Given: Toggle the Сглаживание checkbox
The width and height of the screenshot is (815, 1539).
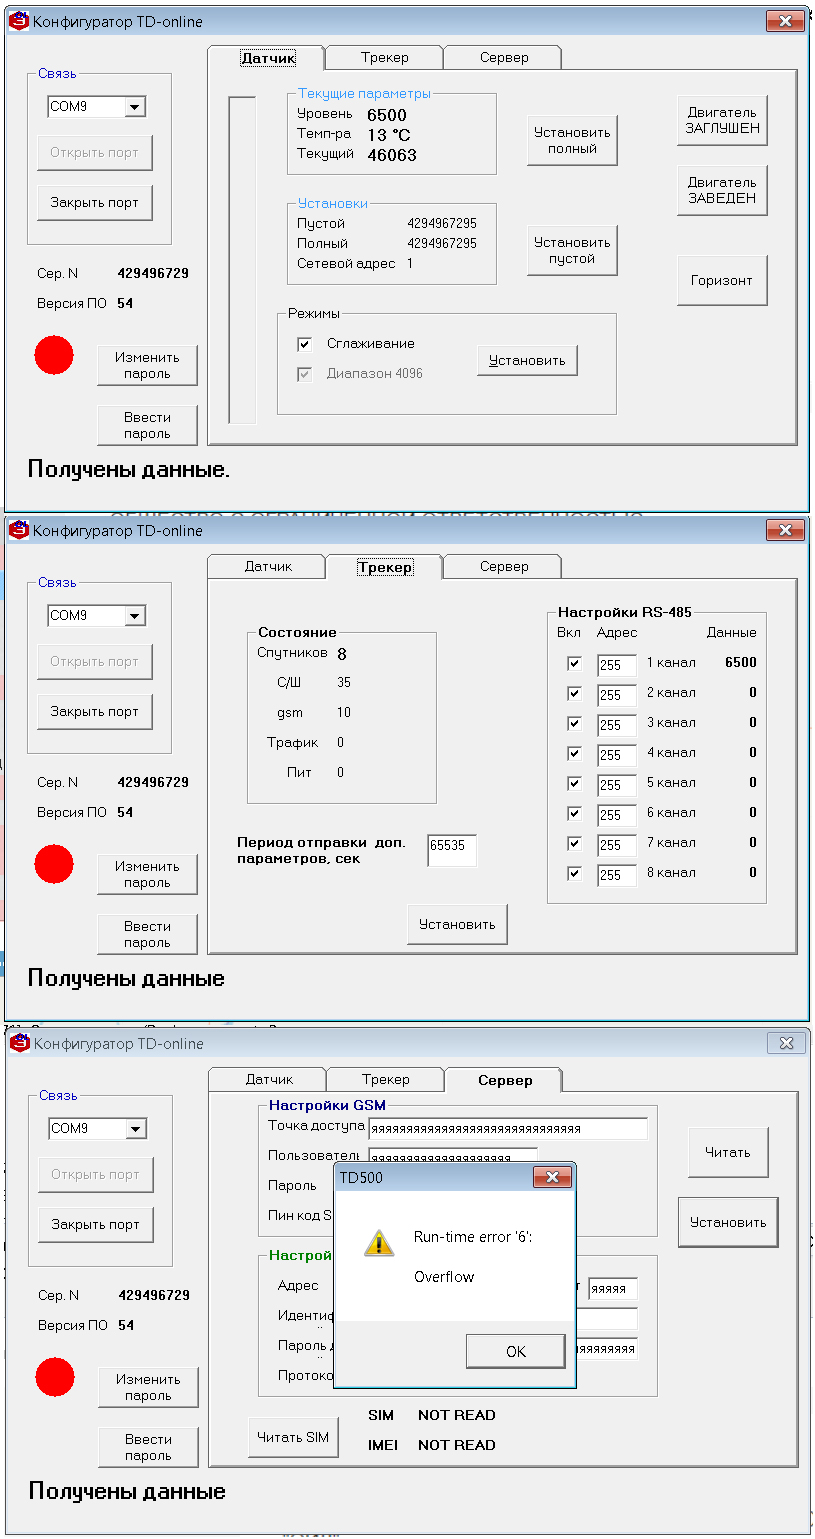Looking at the screenshot, I should (305, 344).
